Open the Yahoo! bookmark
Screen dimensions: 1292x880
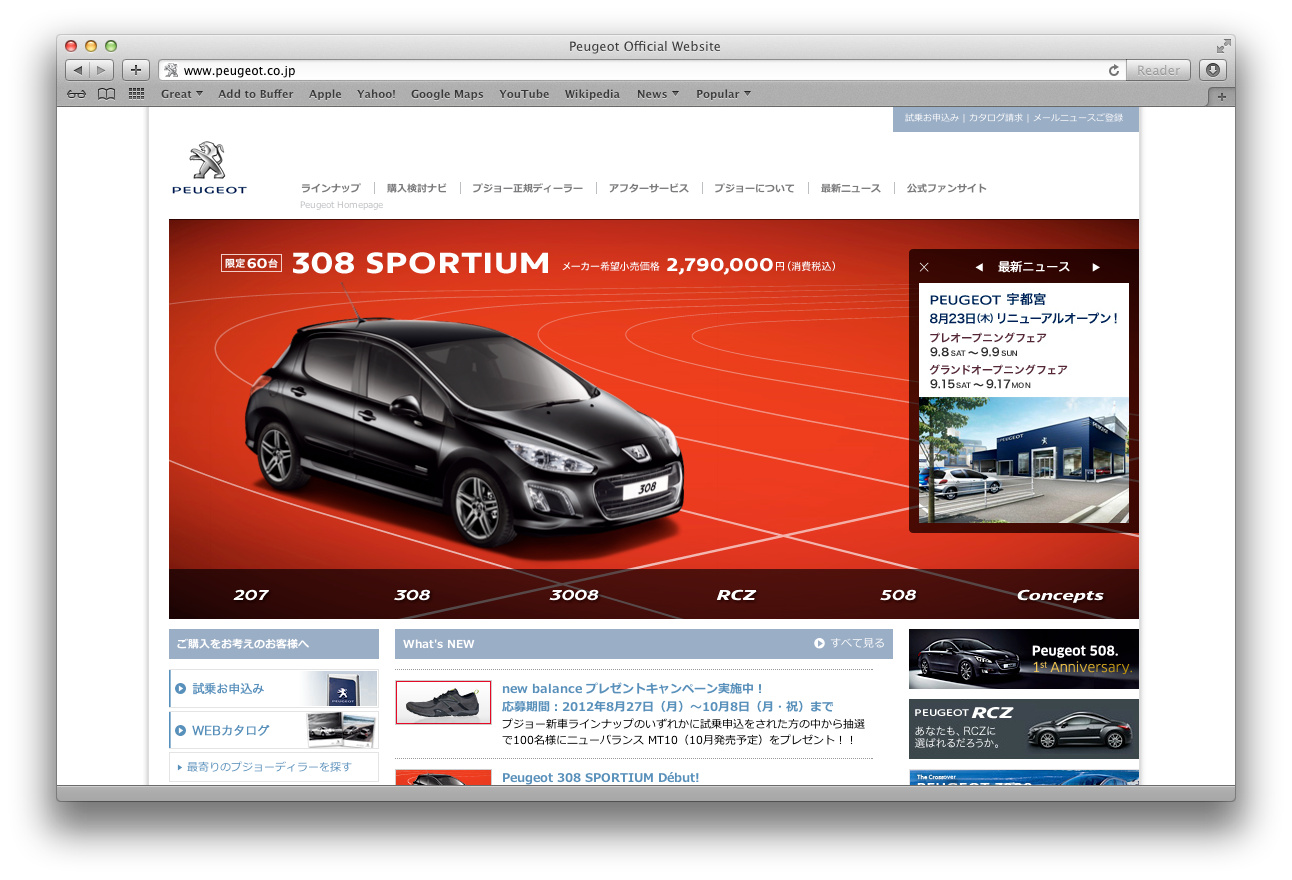click(x=376, y=94)
